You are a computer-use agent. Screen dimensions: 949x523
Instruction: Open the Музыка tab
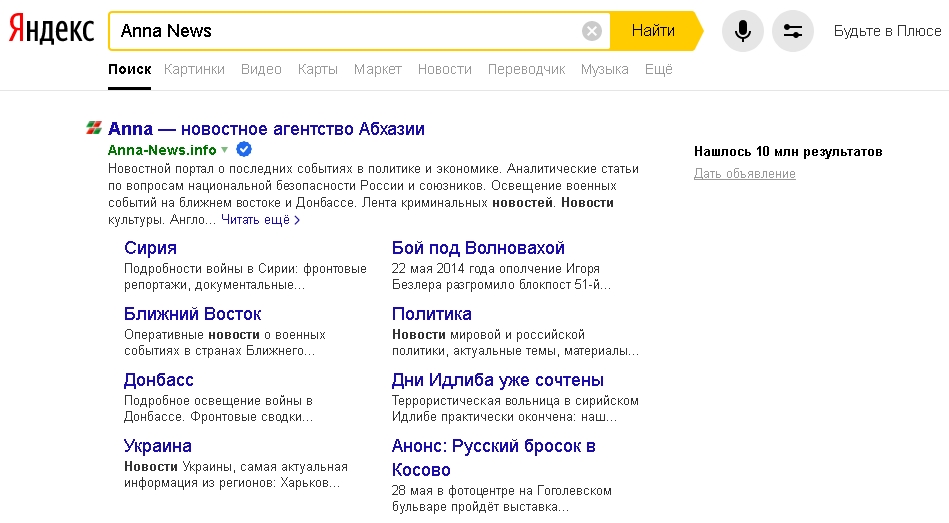point(605,70)
